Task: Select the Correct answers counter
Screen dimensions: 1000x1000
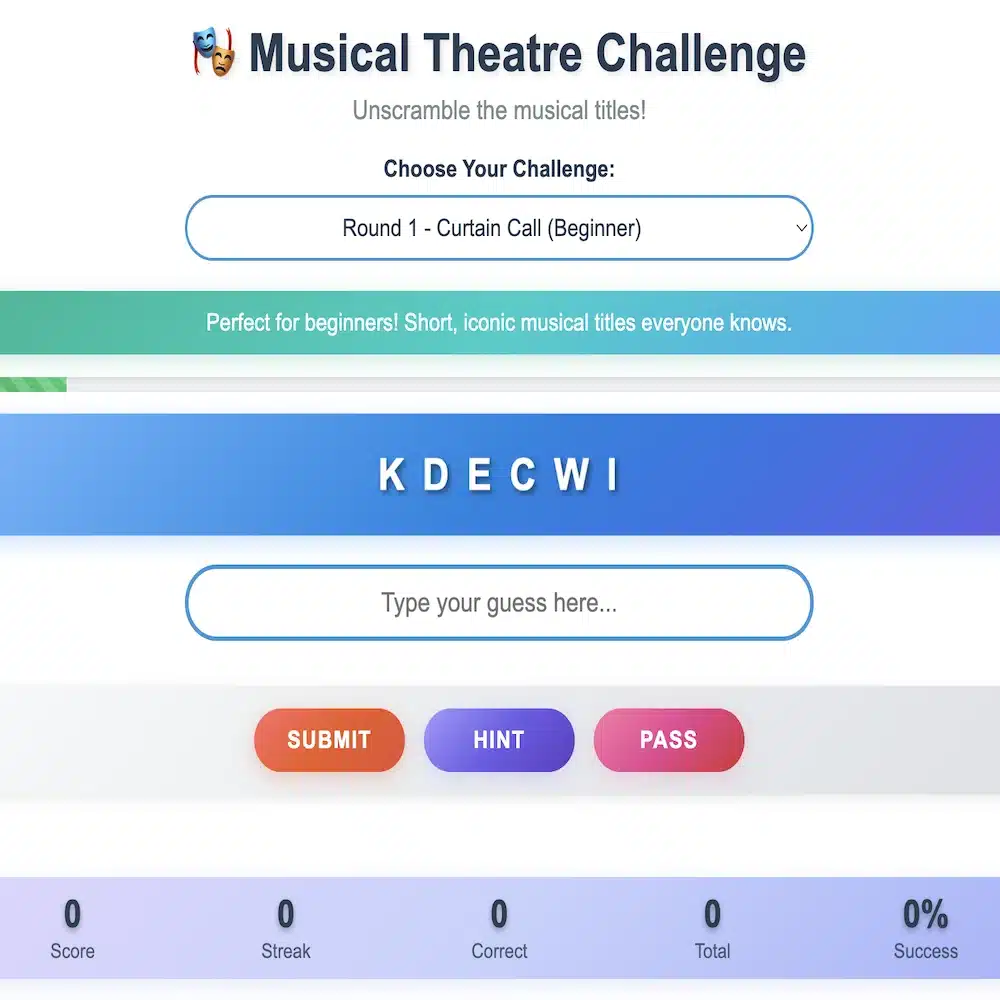Action: click(499, 928)
